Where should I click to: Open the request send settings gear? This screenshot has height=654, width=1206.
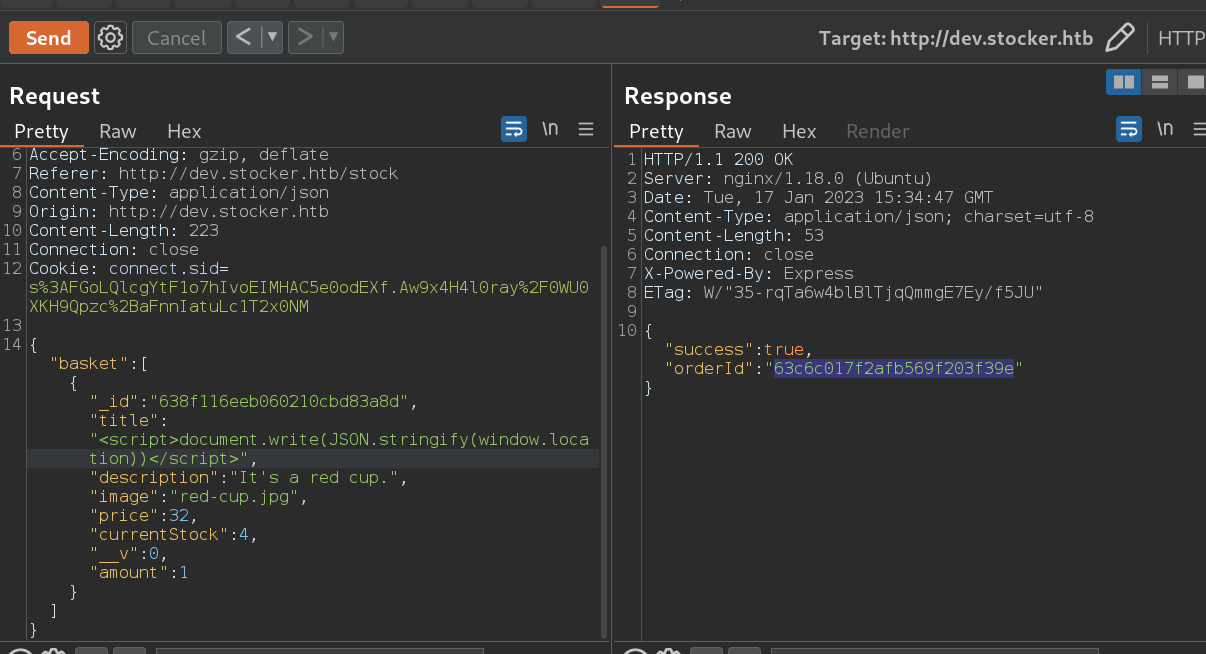[x=110, y=38]
